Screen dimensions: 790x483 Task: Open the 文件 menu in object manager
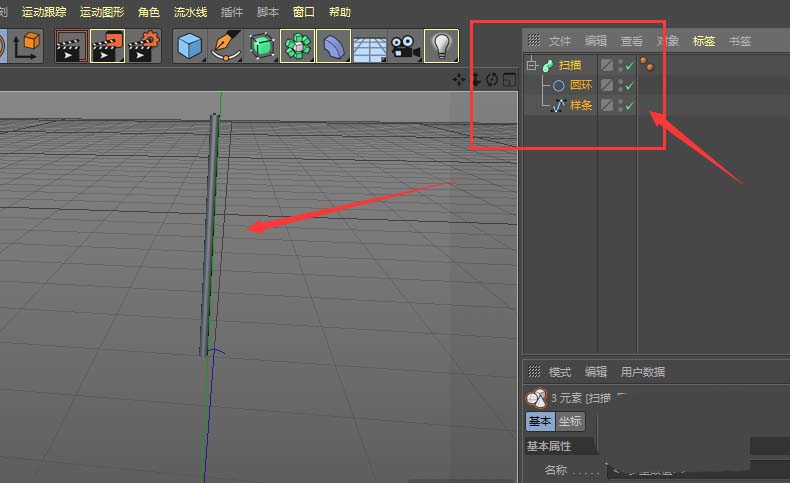pos(559,41)
